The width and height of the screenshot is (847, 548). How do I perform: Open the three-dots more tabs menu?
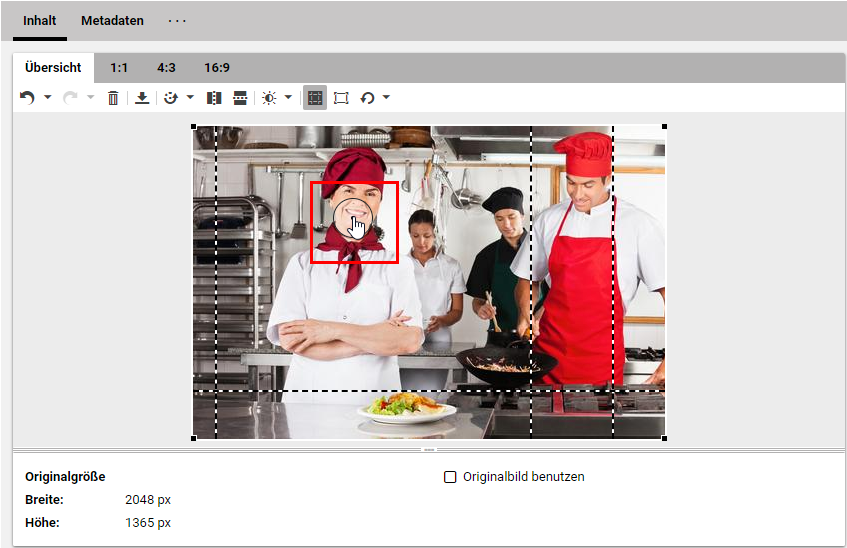[177, 21]
